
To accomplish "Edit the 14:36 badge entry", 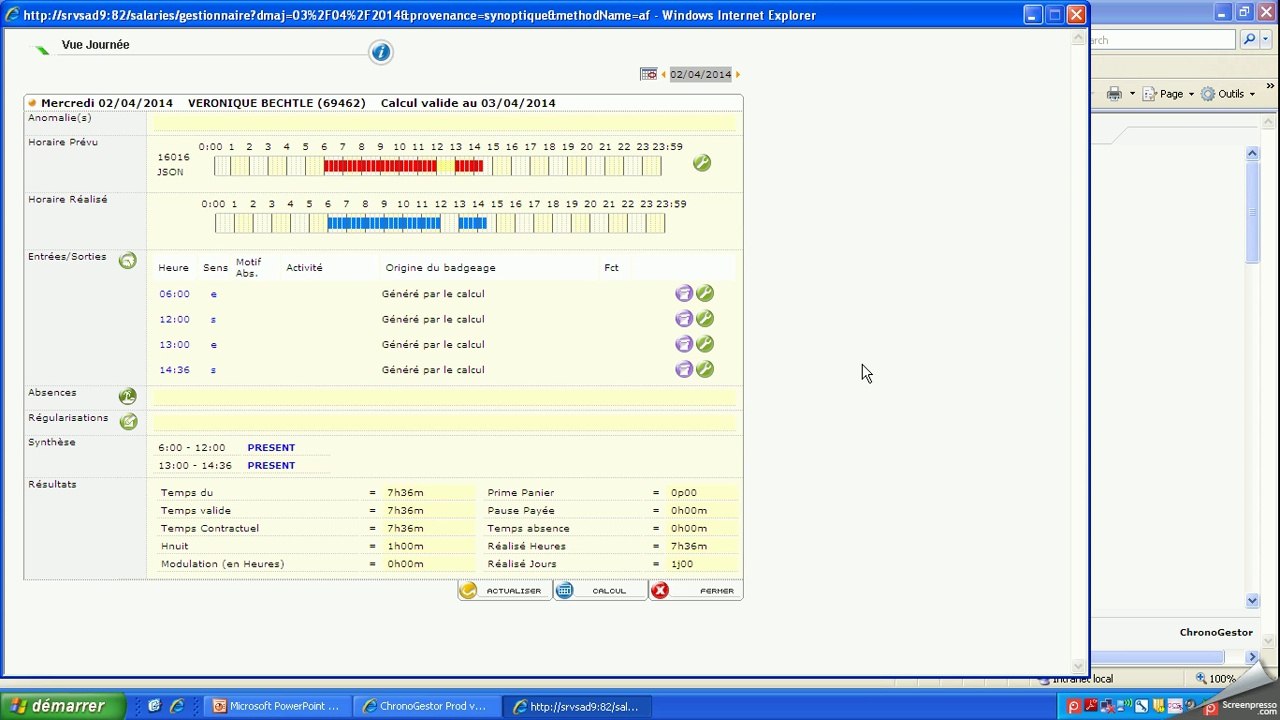I will pyautogui.click(x=705, y=369).
